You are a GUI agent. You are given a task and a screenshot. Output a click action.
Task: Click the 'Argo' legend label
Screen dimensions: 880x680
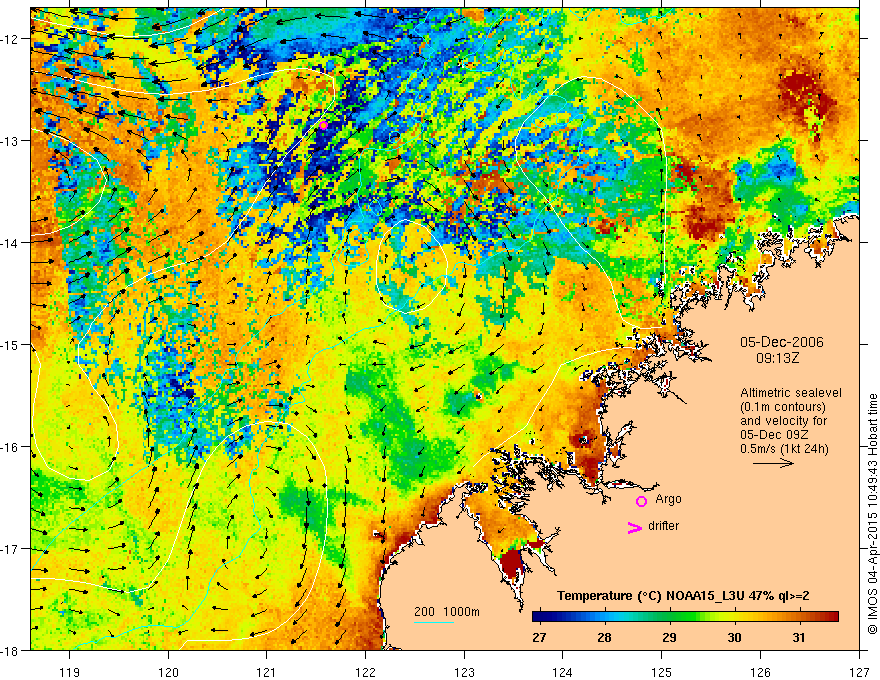pos(668,499)
